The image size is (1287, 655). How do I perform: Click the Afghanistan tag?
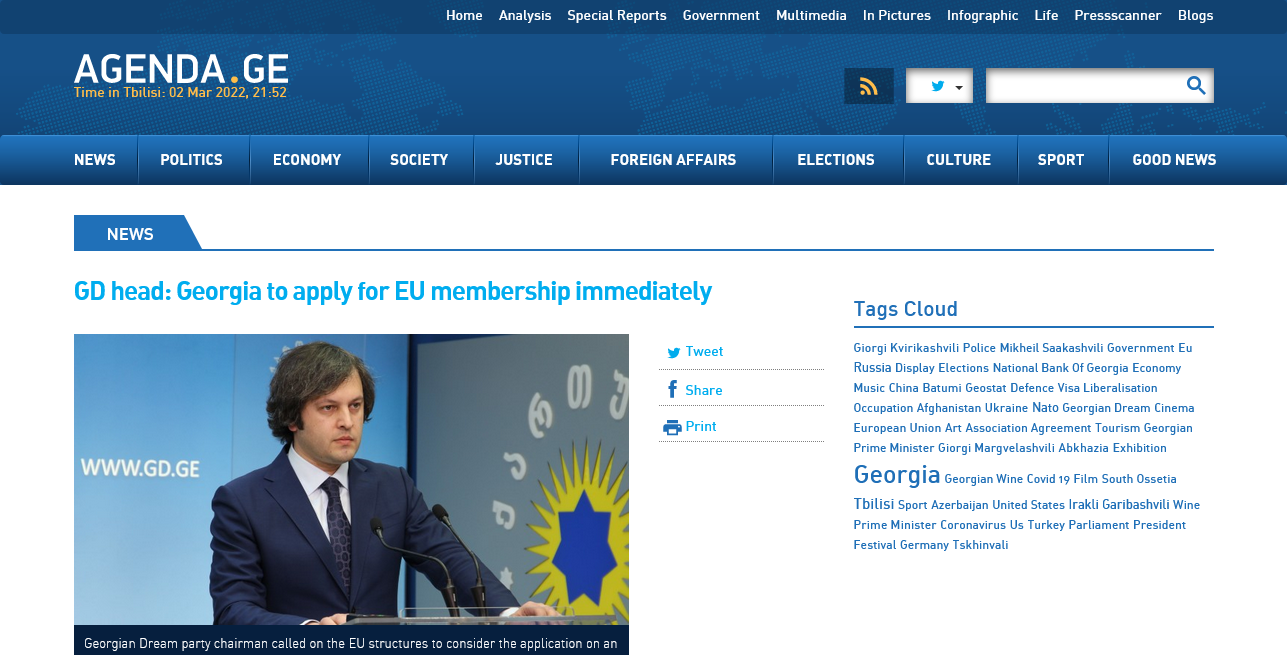(949, 408)
